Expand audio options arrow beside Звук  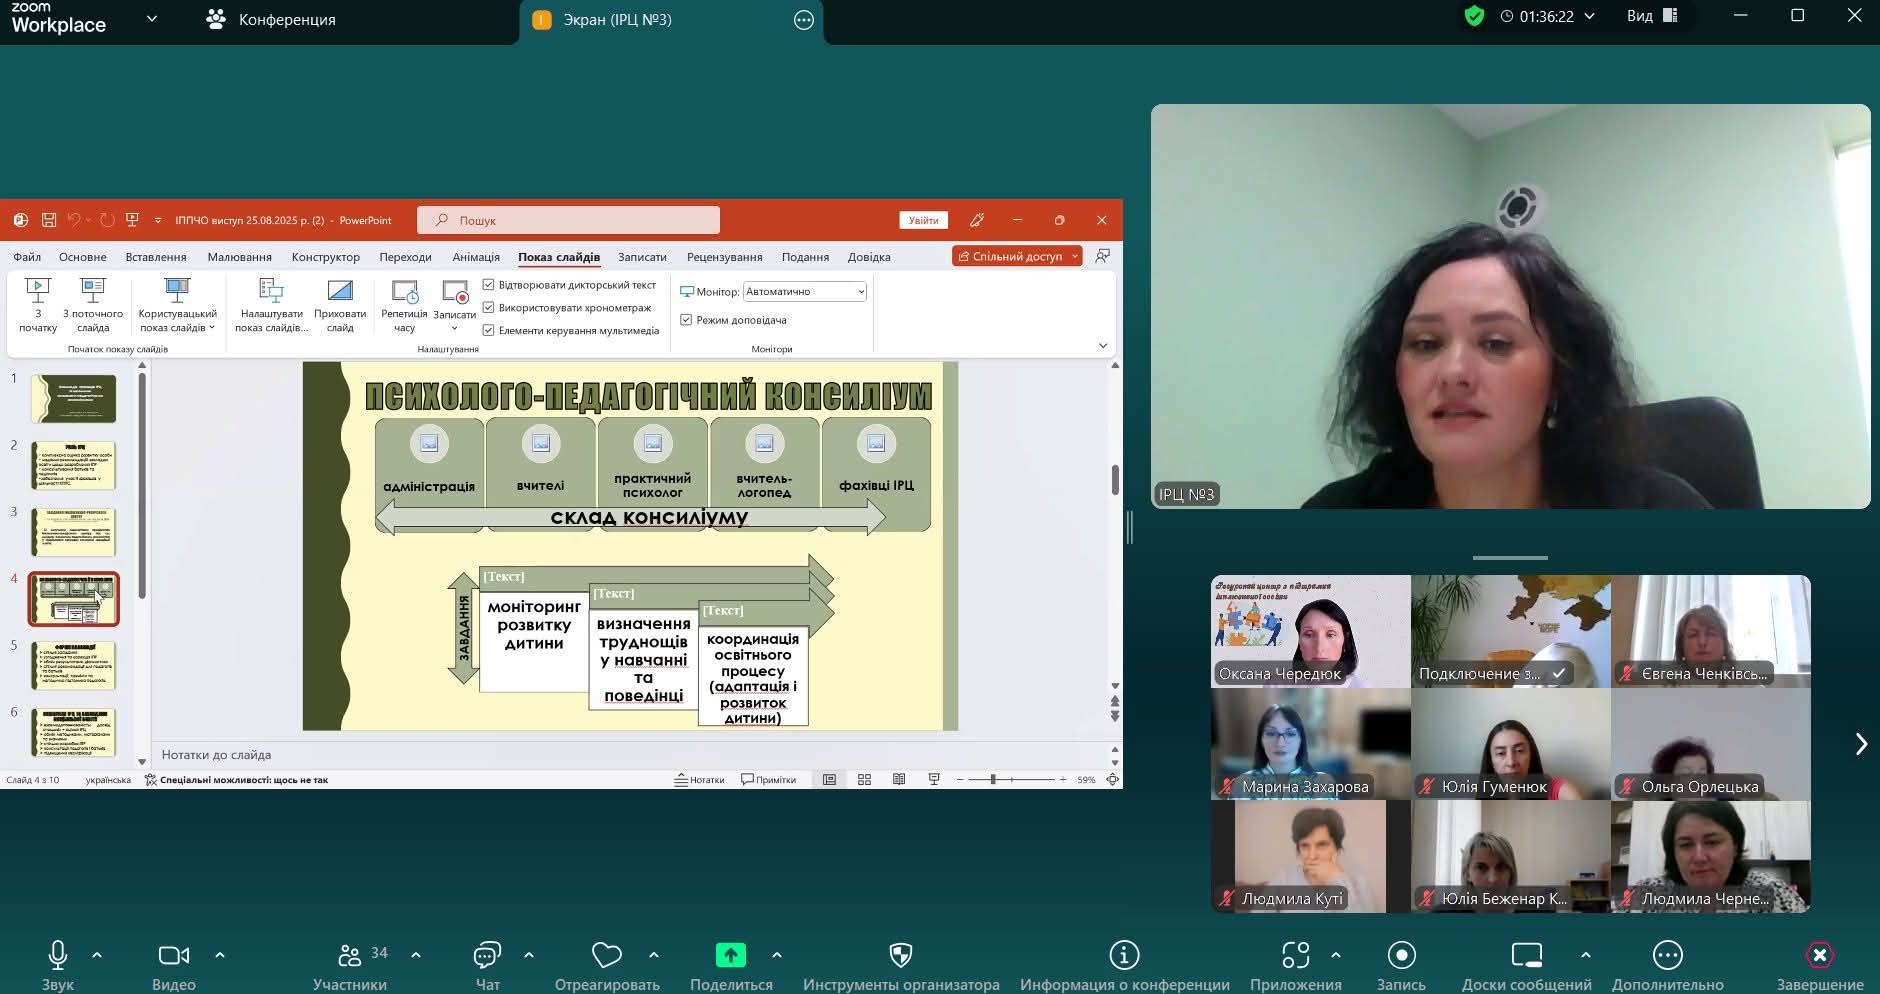[97, 955]
